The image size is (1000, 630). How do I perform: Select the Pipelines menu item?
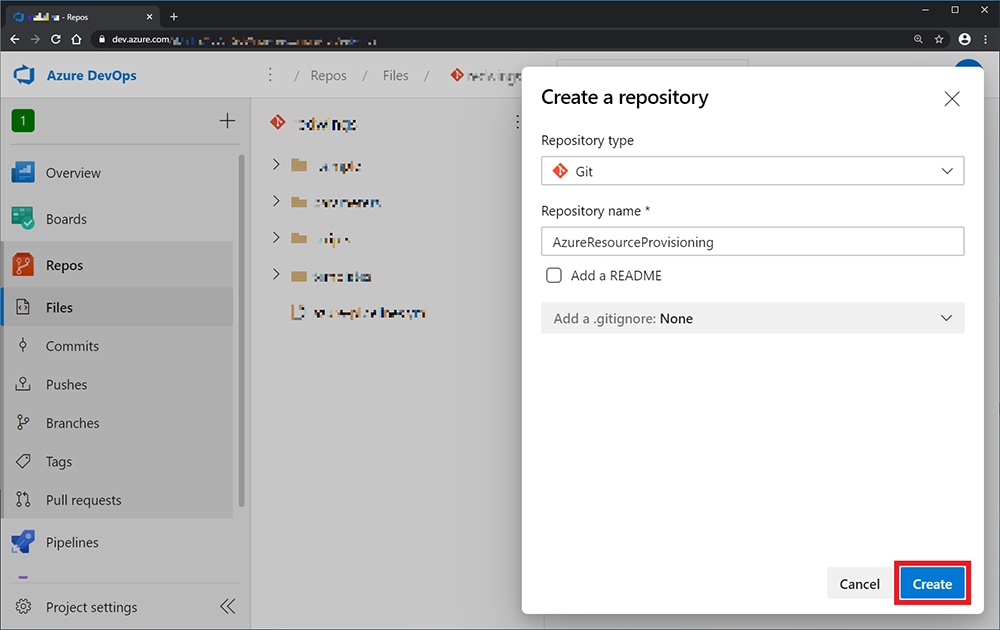[x=72, y=543]
